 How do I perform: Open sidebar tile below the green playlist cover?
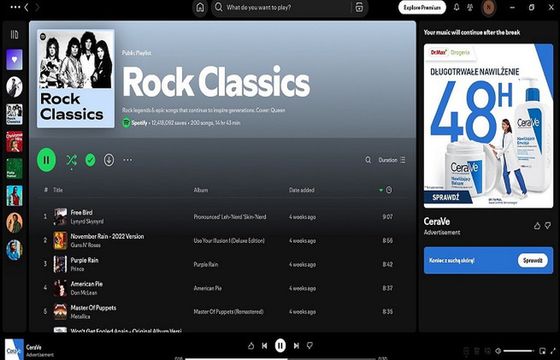click(x=14, y=196)
